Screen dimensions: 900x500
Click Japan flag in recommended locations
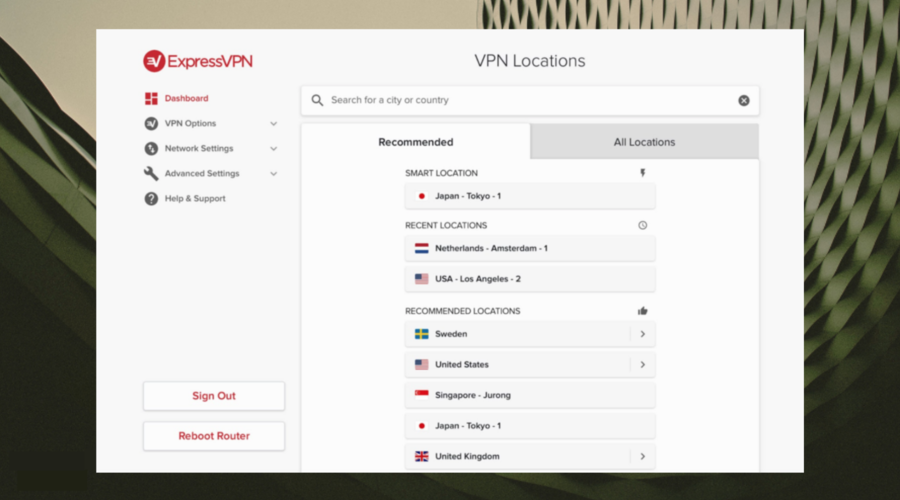click(421, 426)
